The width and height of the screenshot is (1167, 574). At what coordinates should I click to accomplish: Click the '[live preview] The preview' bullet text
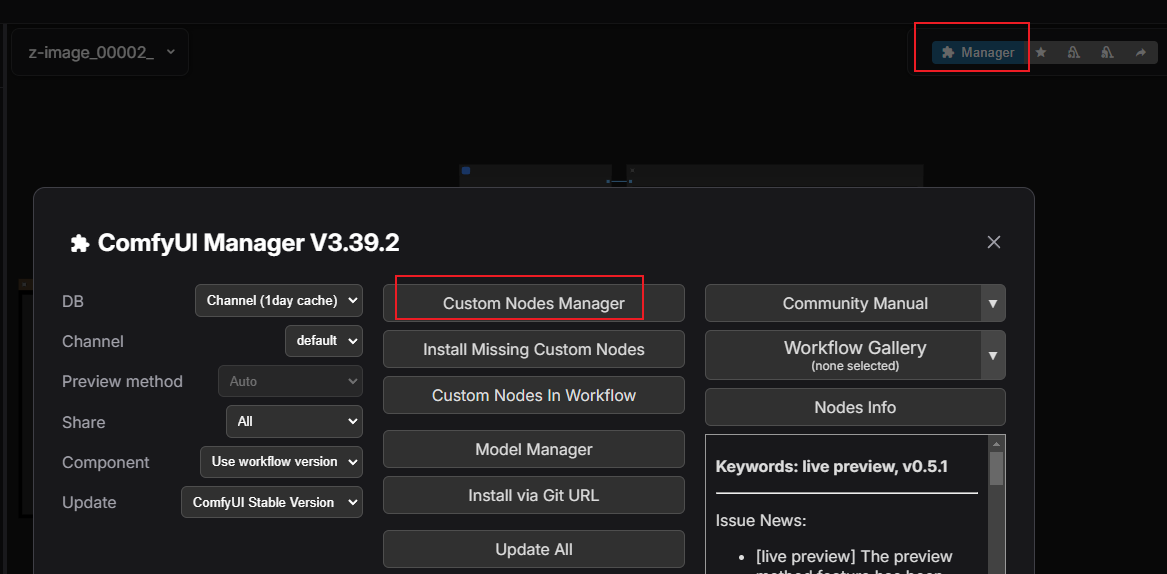point(854,556)
